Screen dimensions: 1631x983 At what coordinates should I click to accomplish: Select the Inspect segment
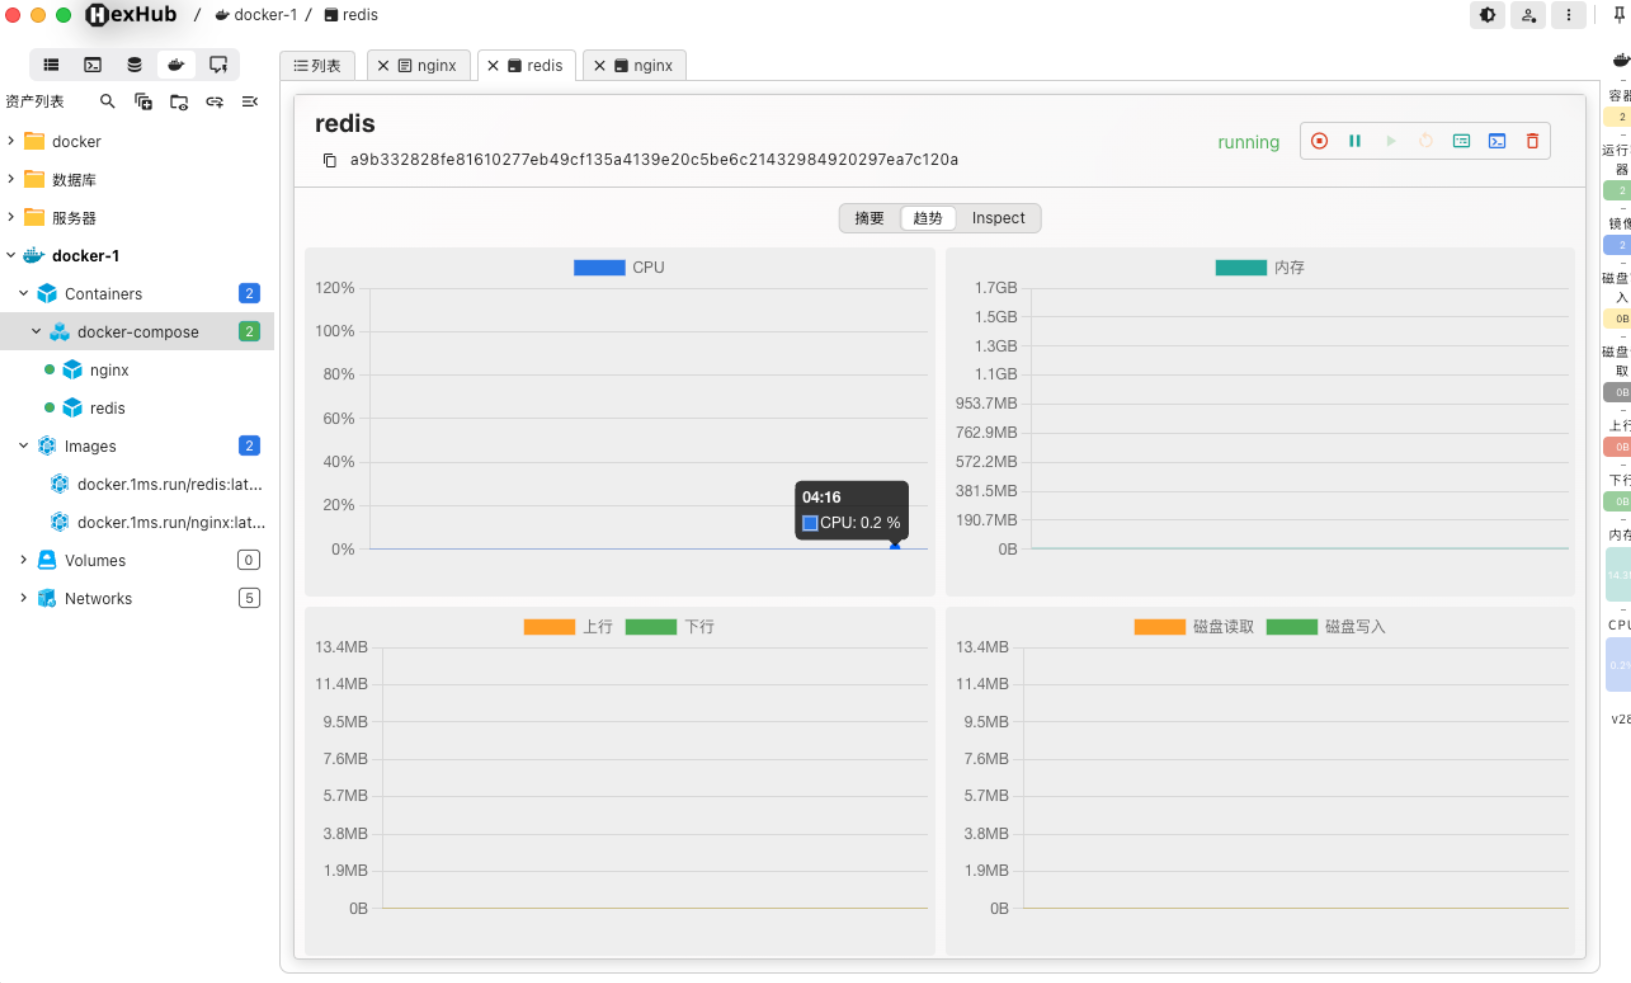coord(998,218)
